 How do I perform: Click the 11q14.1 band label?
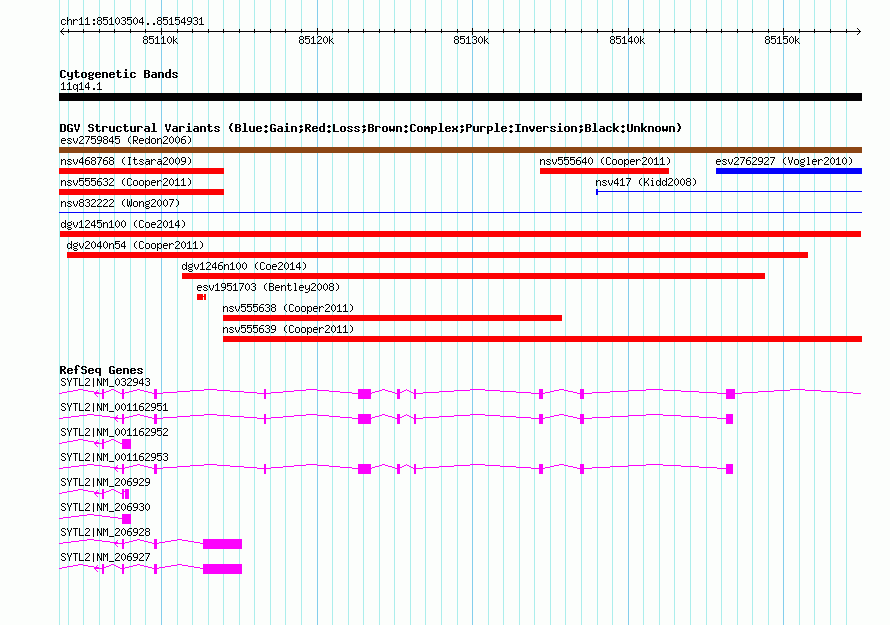81,86
